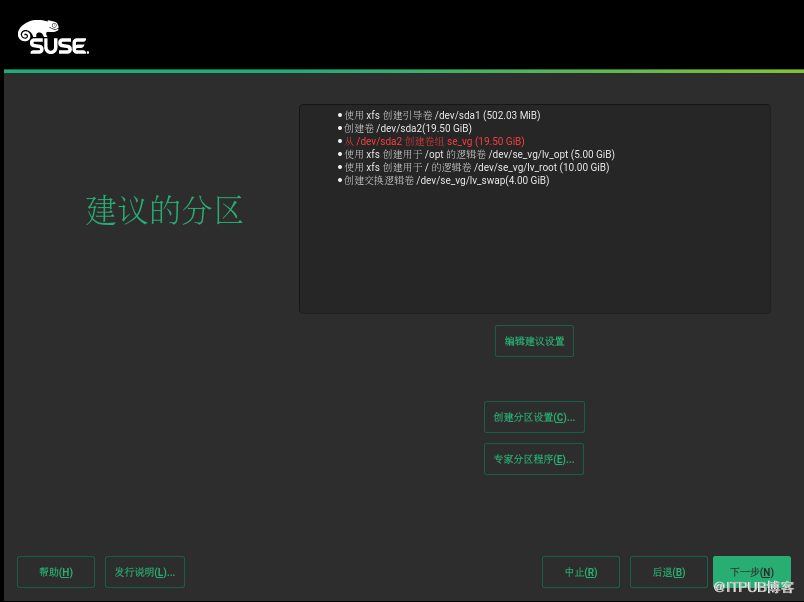This screenshot has height=602, width=804.
Task: Proceed with 下一步(N) button
Action: [x=752, y=572]
